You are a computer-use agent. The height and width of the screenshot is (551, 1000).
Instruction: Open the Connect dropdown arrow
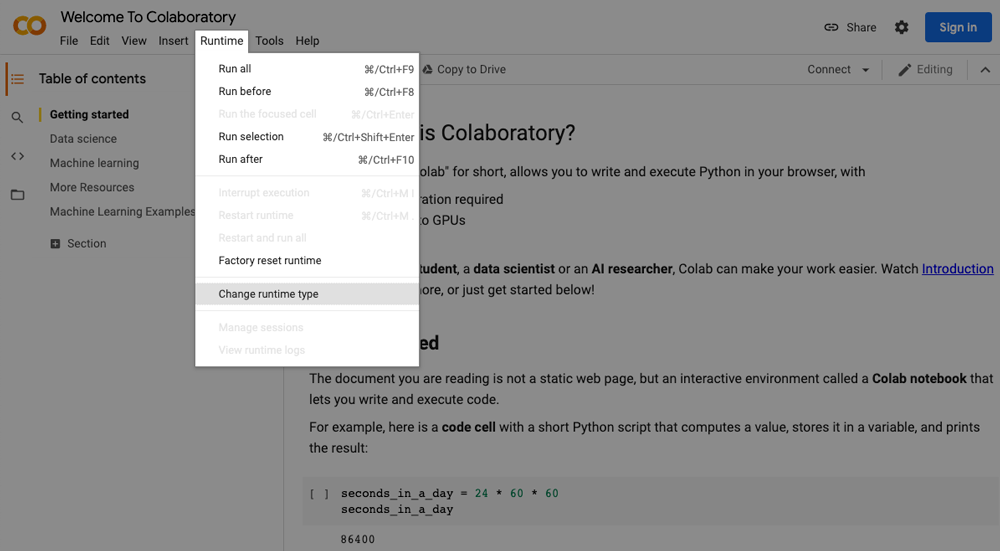pyautogui.click(x=865, y=70)
